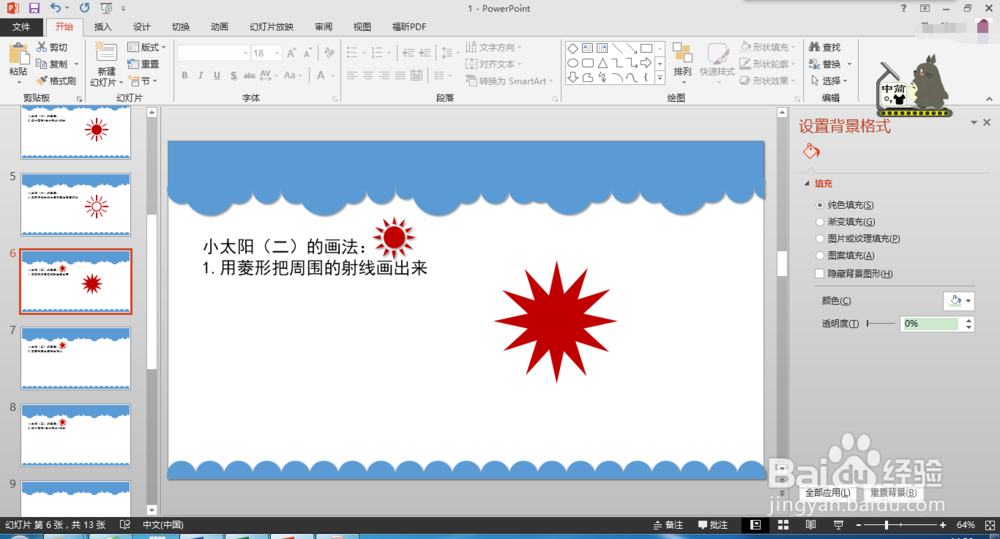Click the zoom slider in status bar
This screenshot has height=539, width=1000.
[x=900, y=525]
